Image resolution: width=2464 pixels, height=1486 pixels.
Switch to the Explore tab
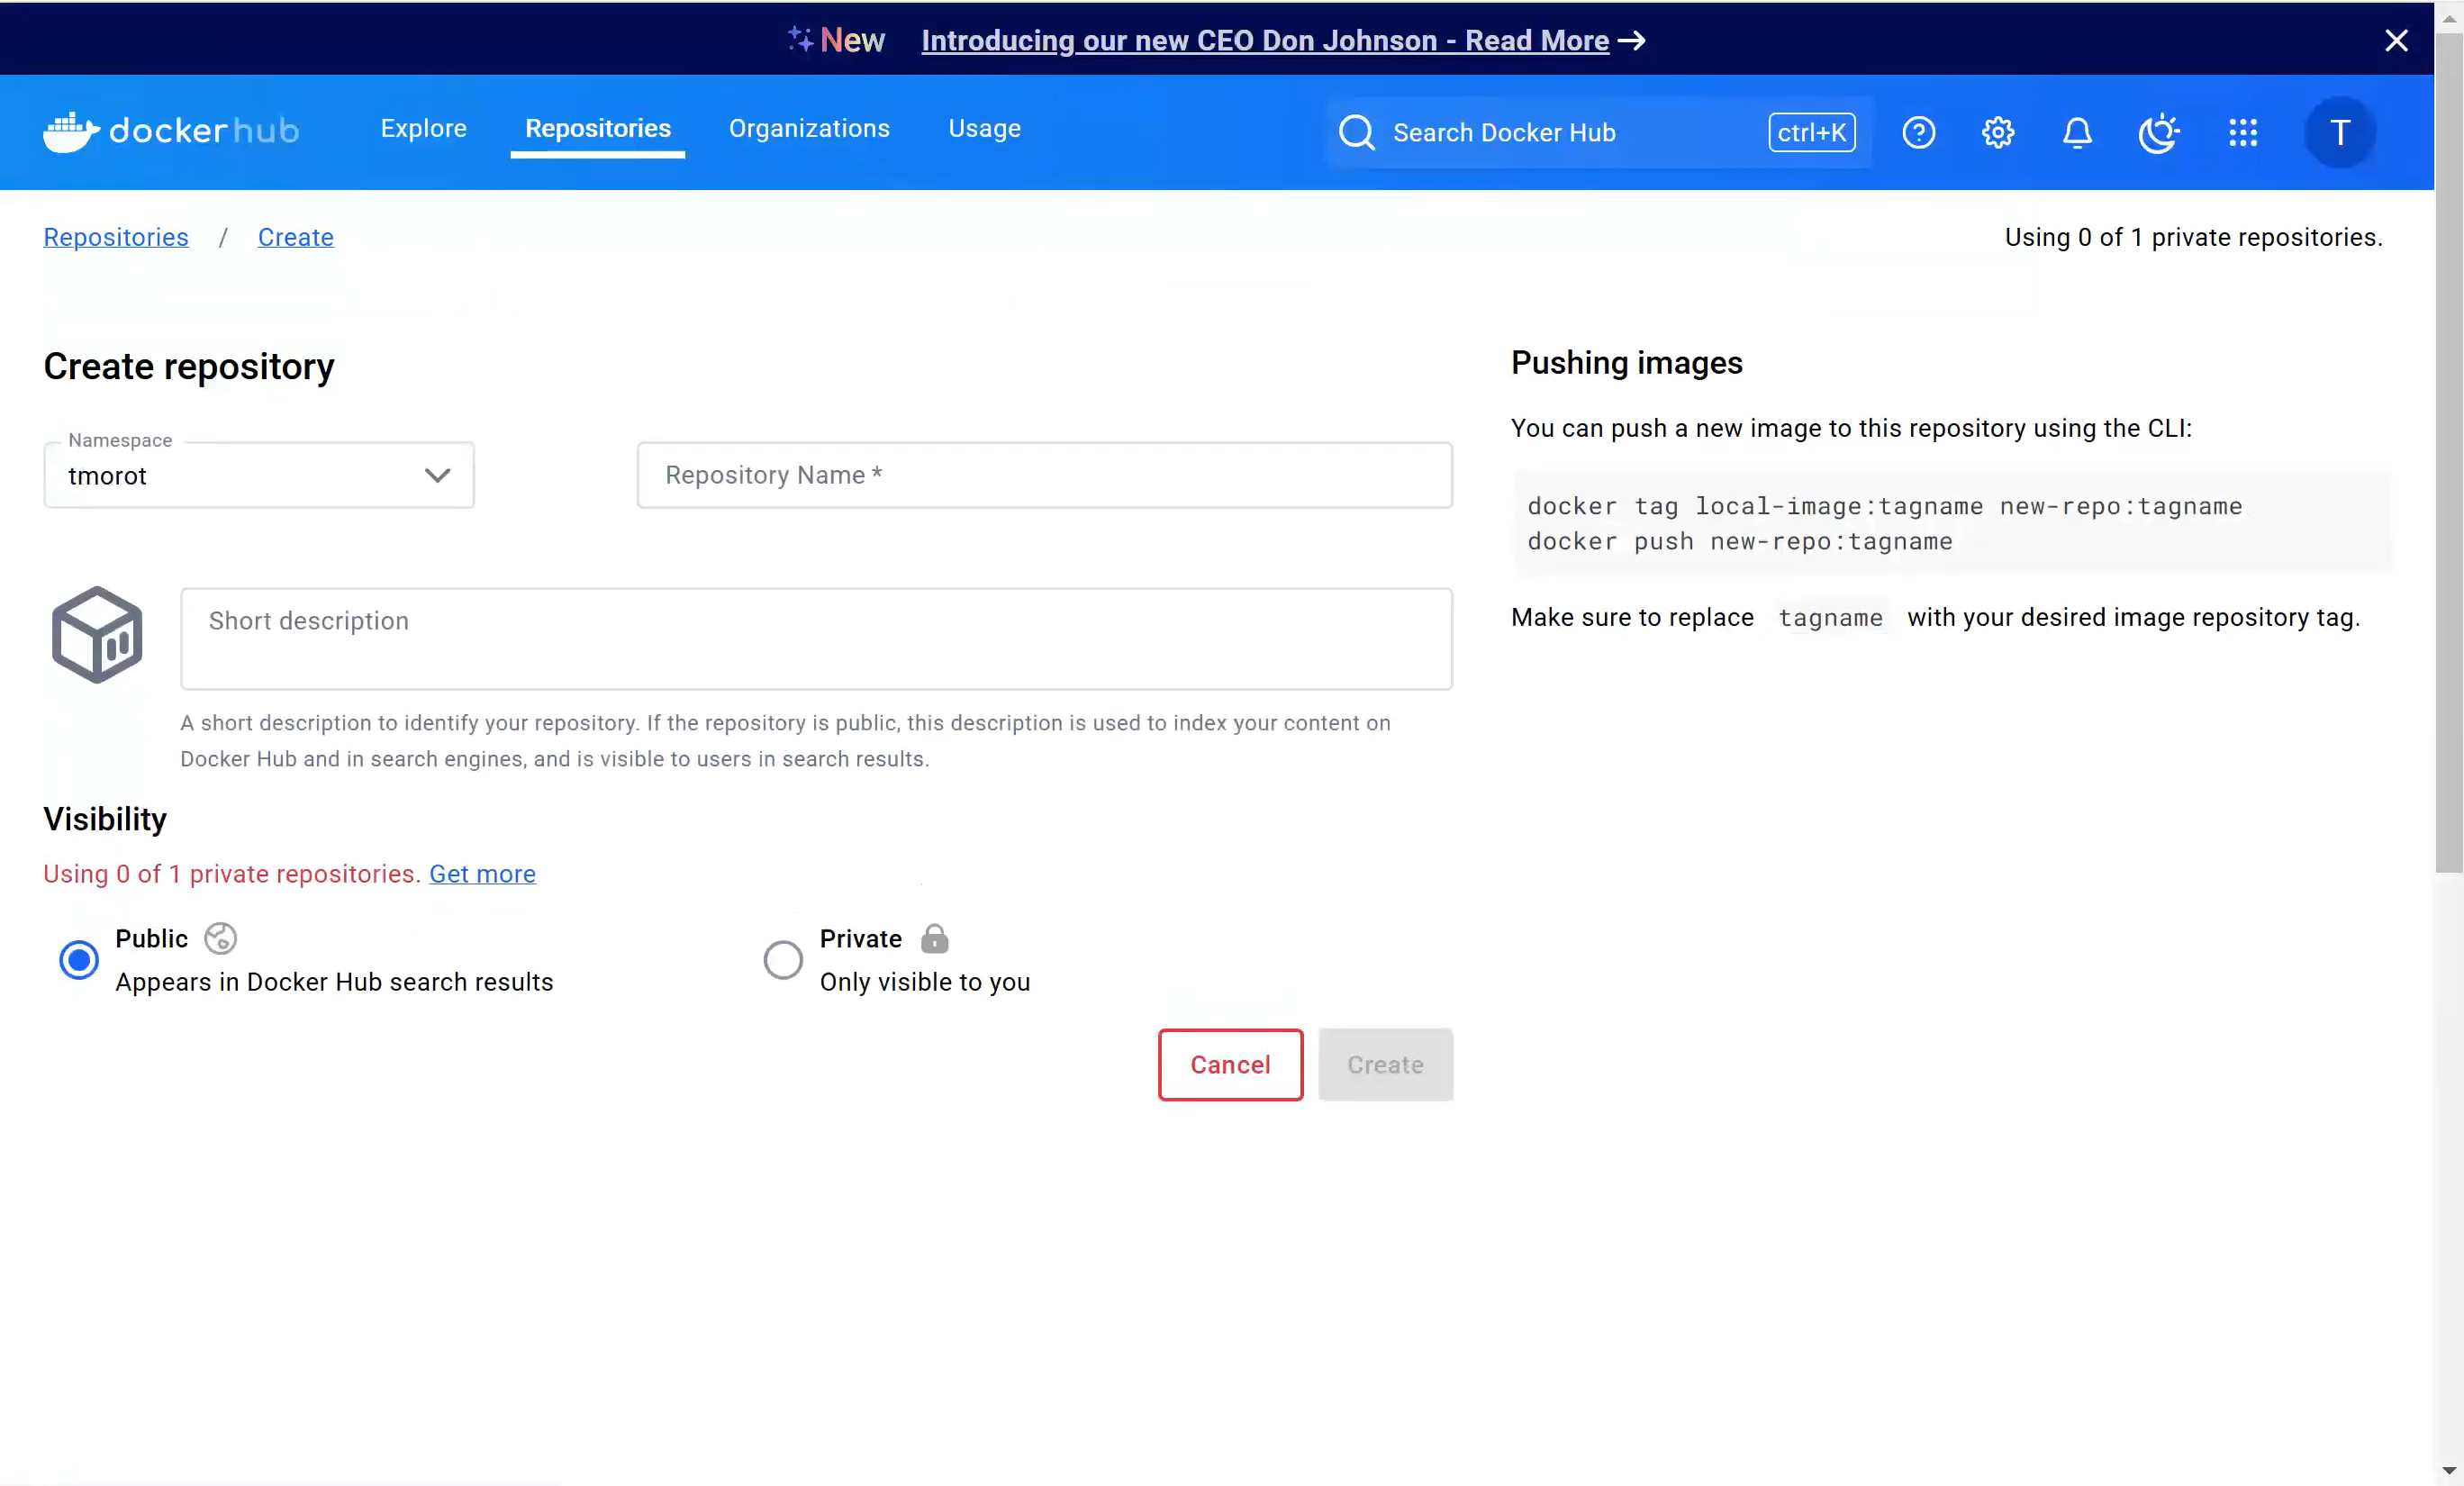tap(423, 128)
